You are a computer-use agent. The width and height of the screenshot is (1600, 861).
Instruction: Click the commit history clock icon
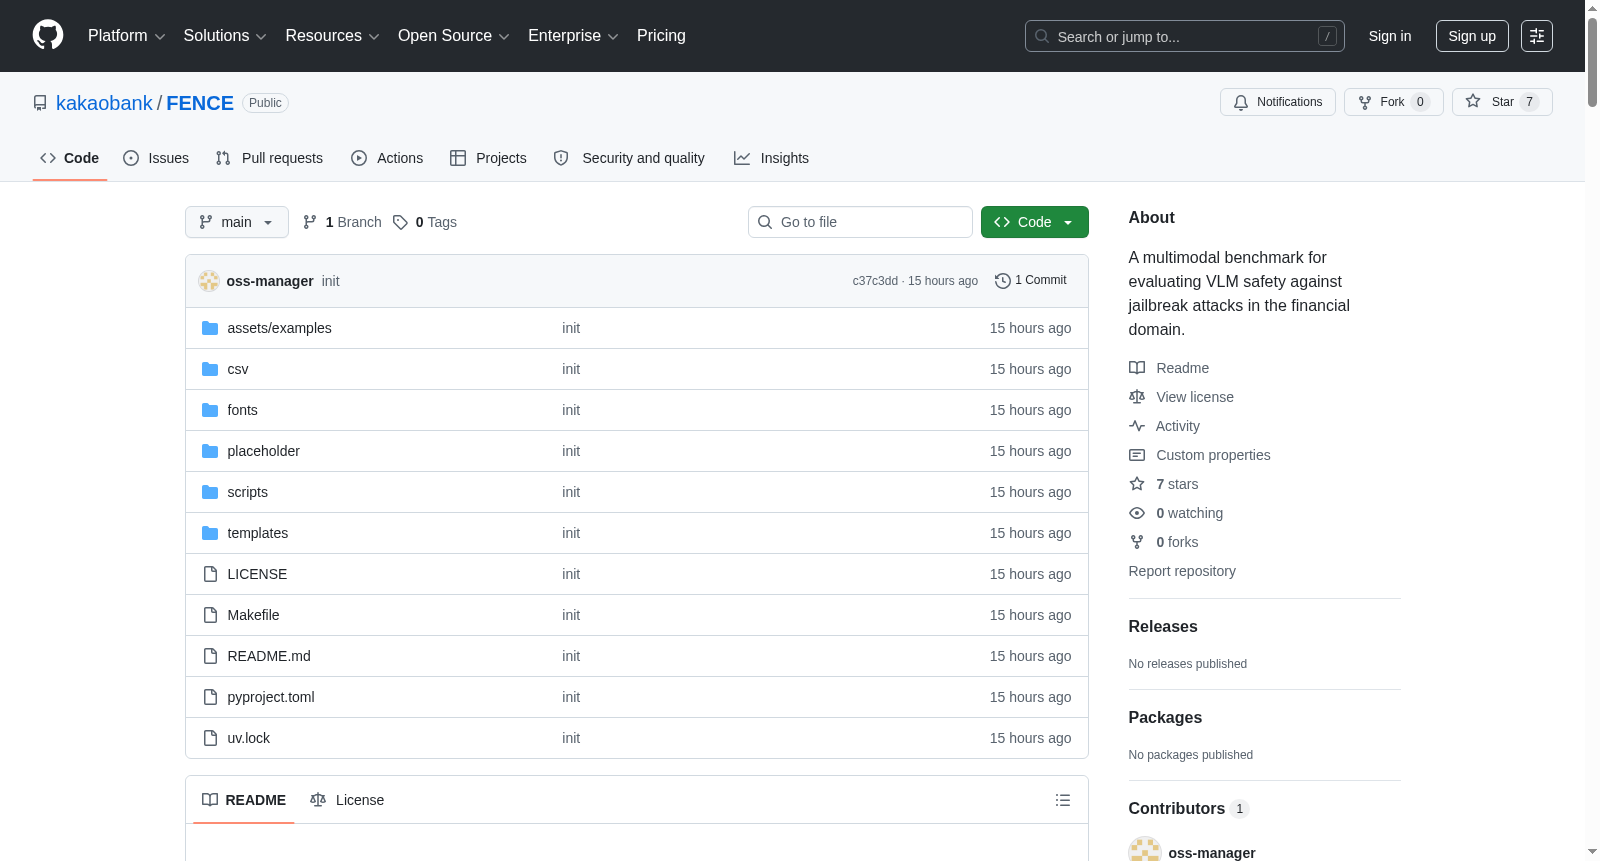[x=1002, y=281]
